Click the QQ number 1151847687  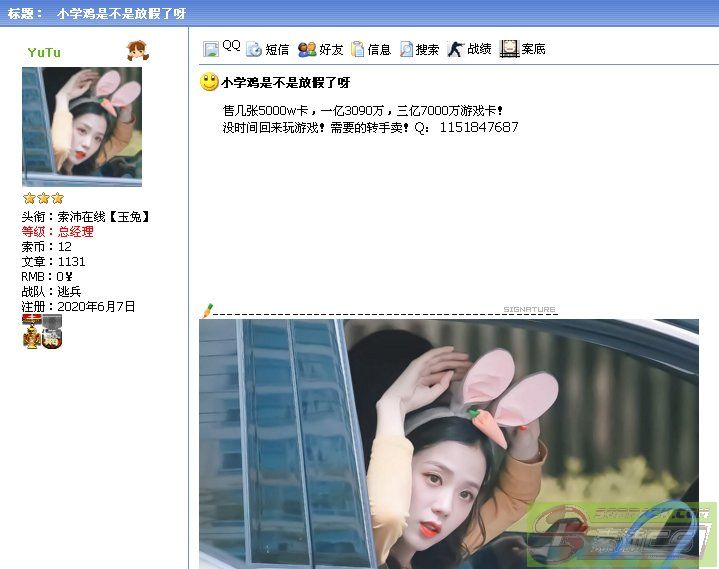[479, 127]
